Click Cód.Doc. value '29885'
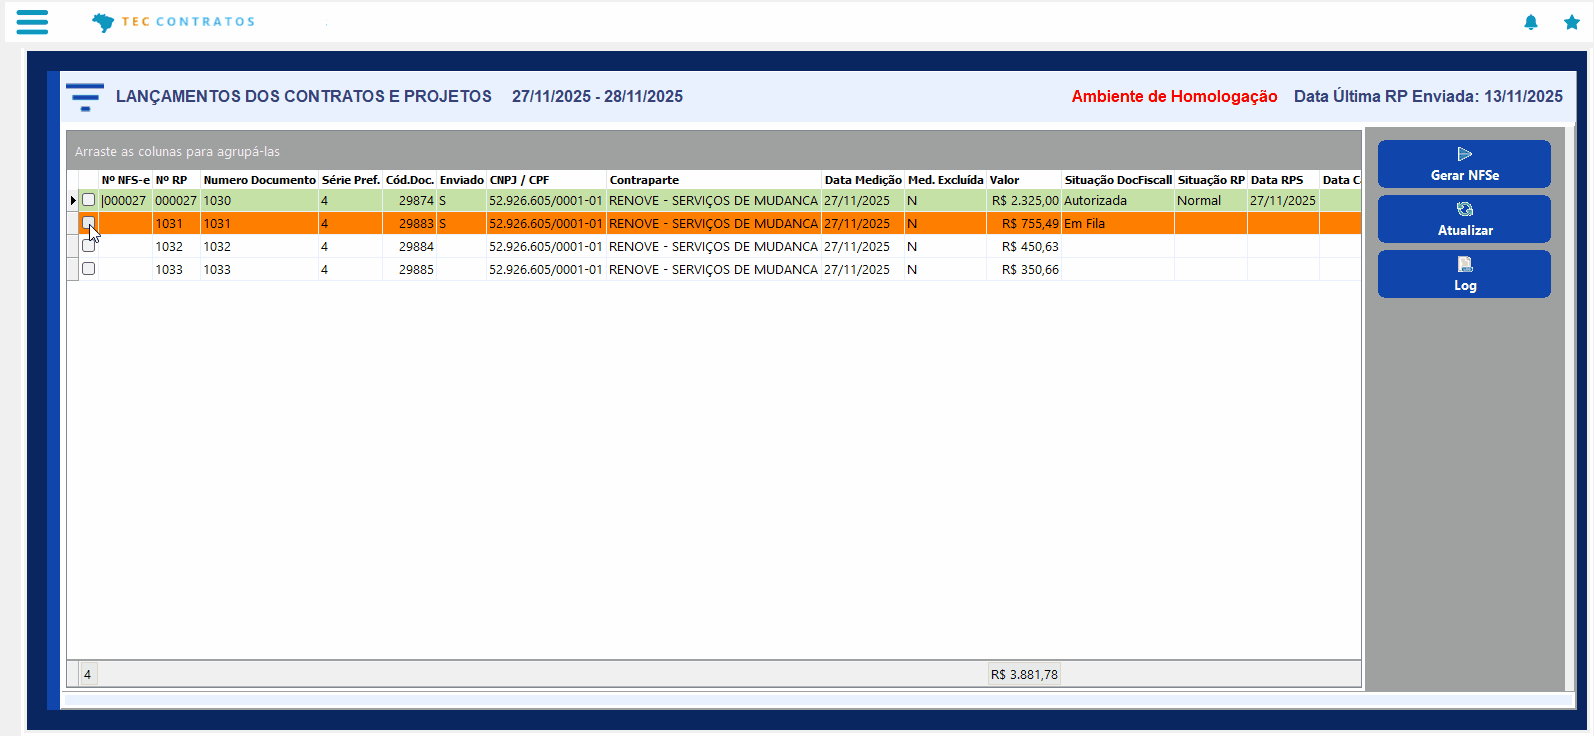Image resolution: width=1594 pixels, height=736 pixels. click(x=410, y=269)
